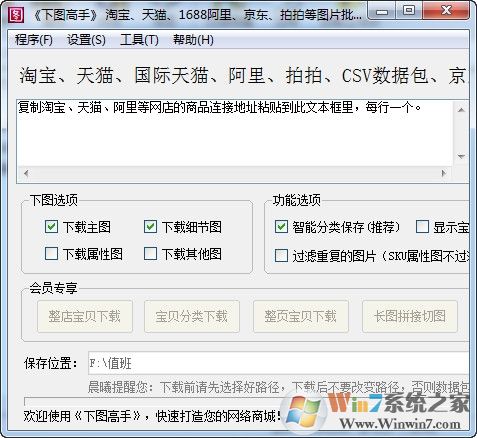This screenshot has height=438, width=477.
Task: Click into the 保存位置 path field
Action: pyautogui.click(x=278, y=363)
